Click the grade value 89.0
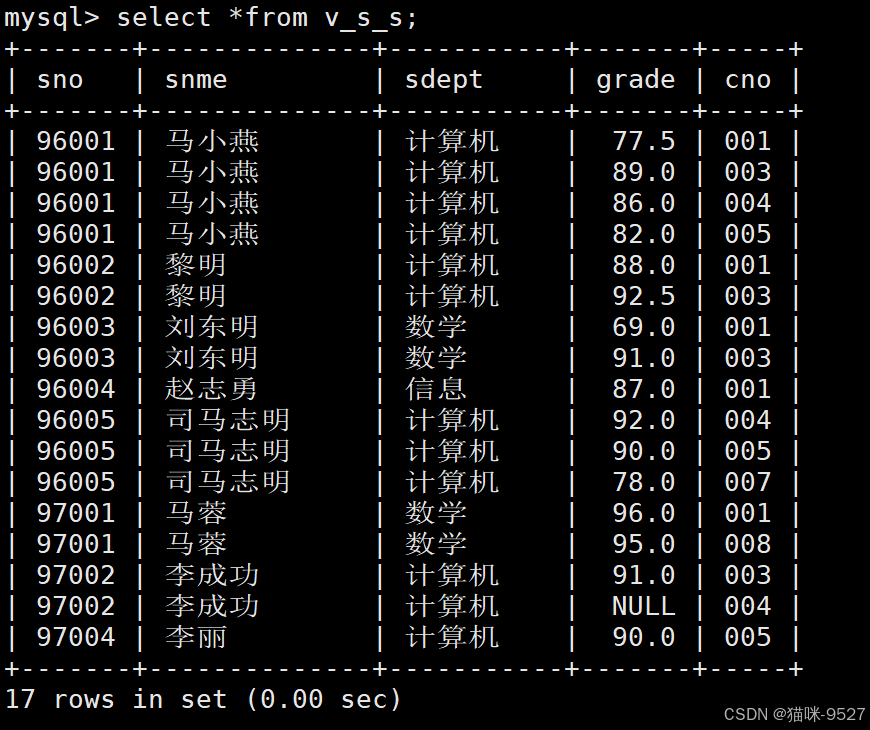This screenshot has height=730, width=870. (x=644, y=173)
